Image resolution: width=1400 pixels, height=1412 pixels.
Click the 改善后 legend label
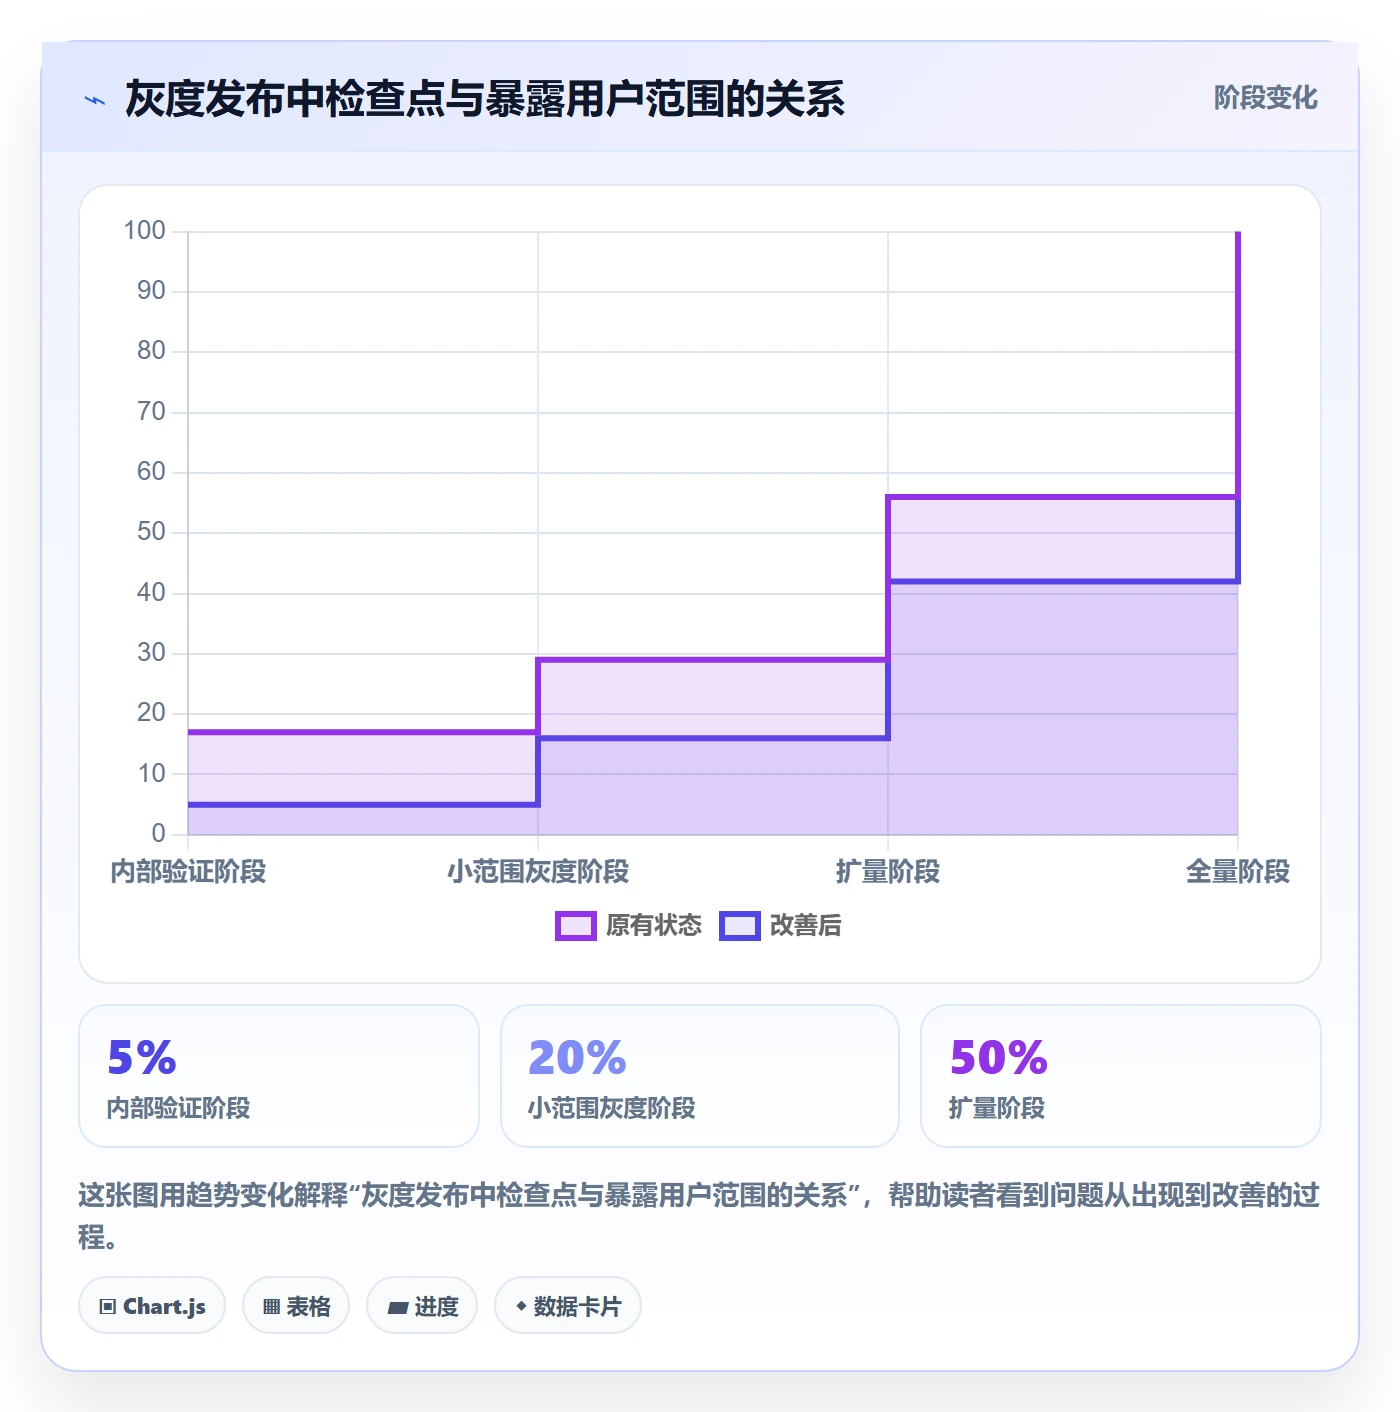[805, 926]
